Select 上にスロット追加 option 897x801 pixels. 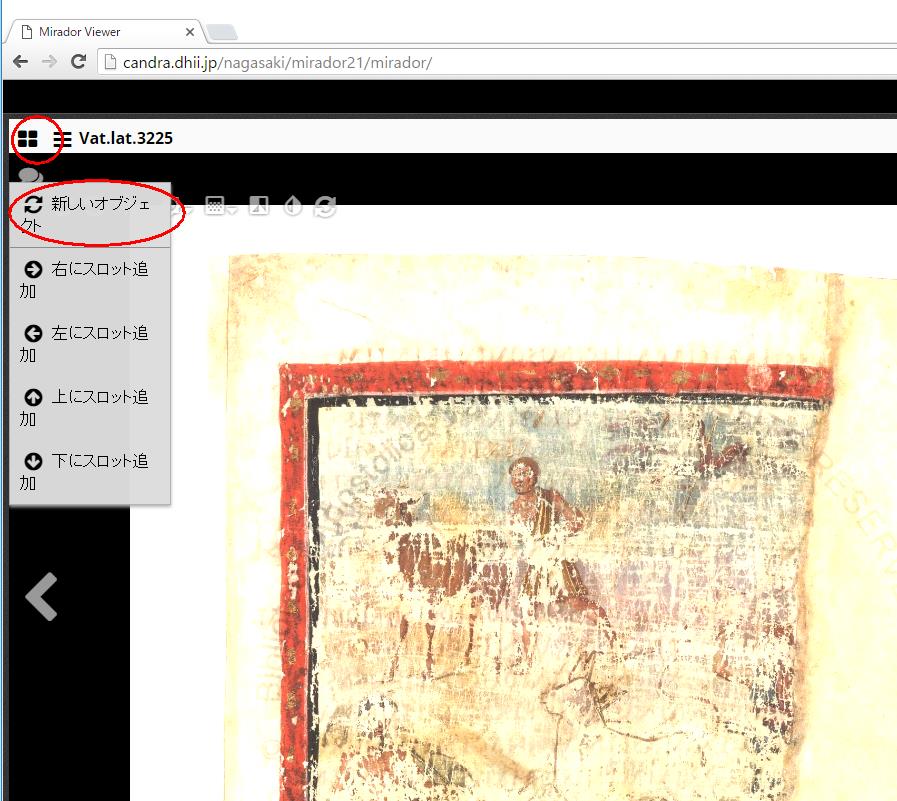coord(90,408)
